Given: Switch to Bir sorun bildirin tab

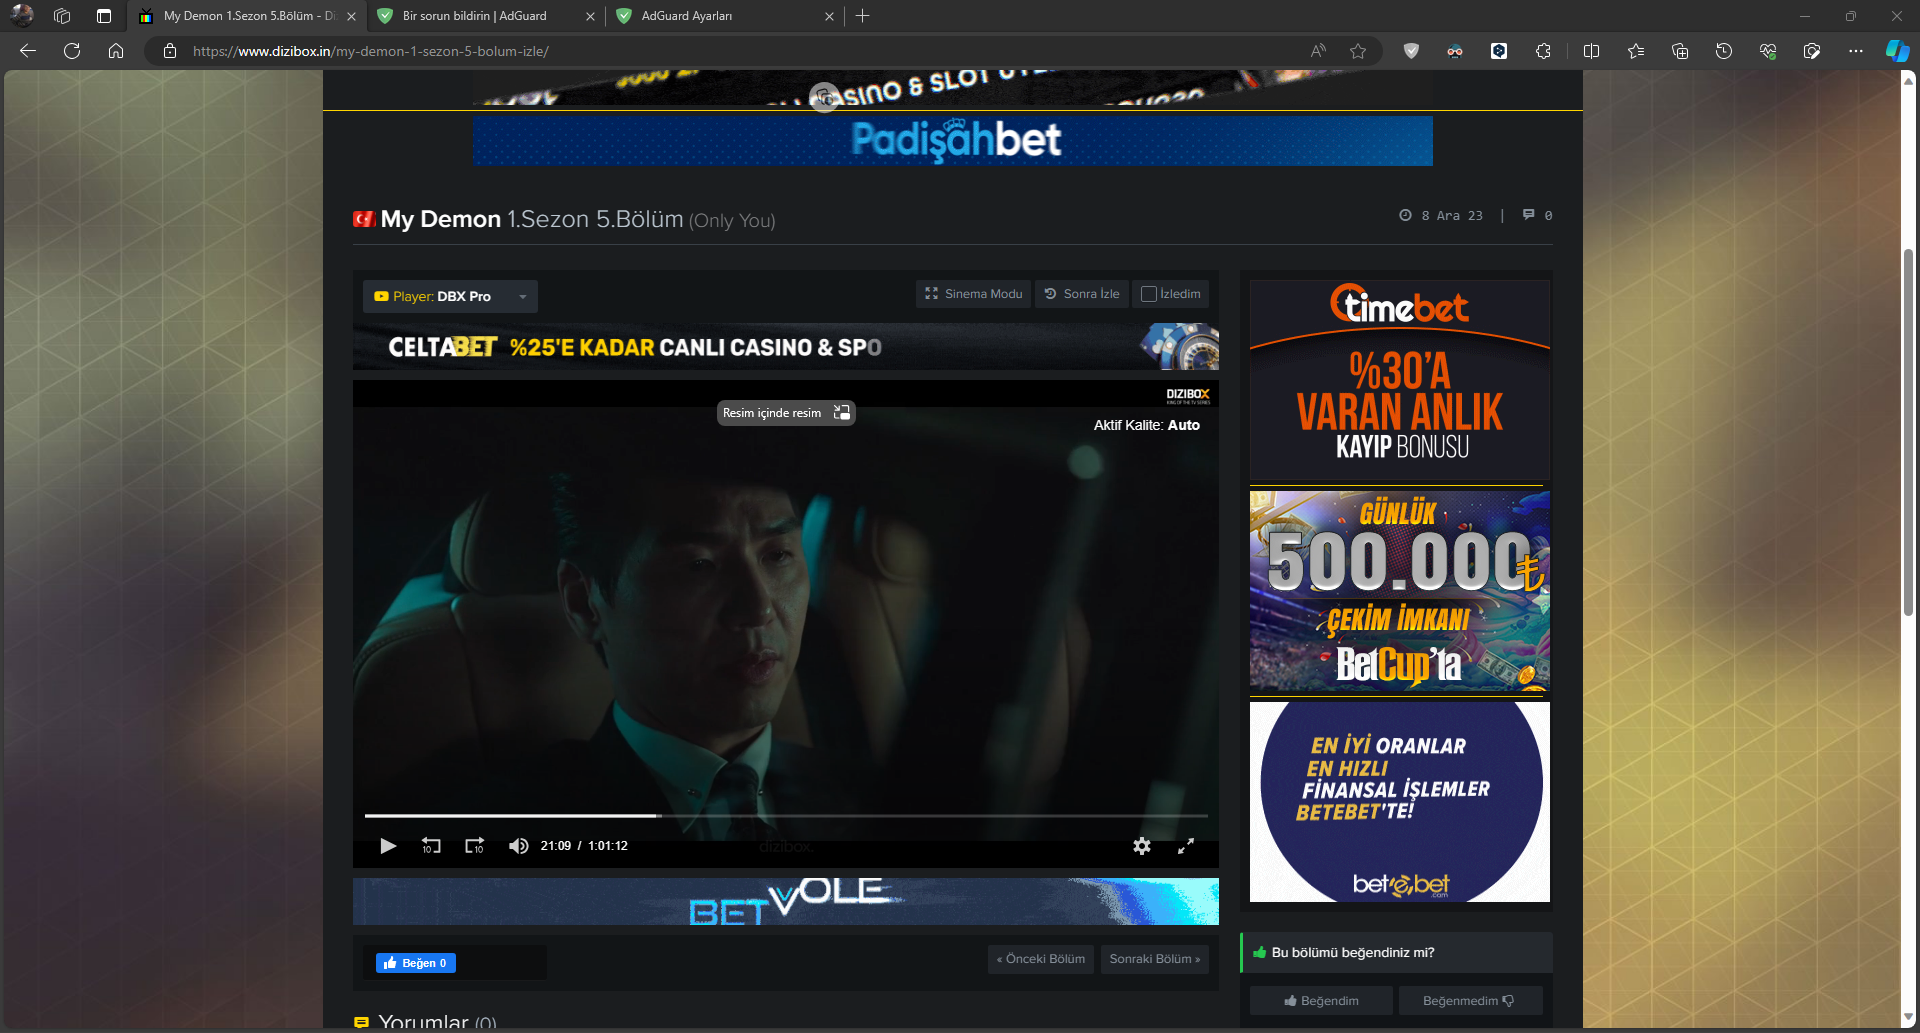Looking at the screenshot, I should 480,16.
